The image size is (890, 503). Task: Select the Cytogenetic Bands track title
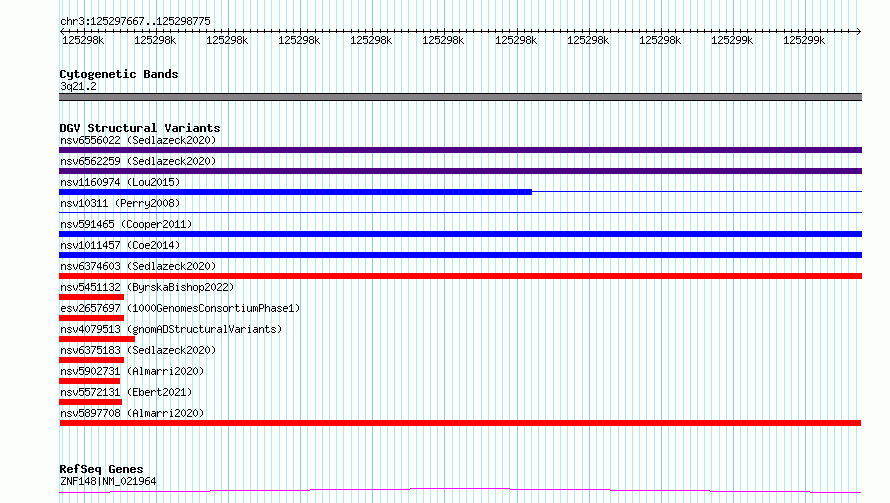119,74
